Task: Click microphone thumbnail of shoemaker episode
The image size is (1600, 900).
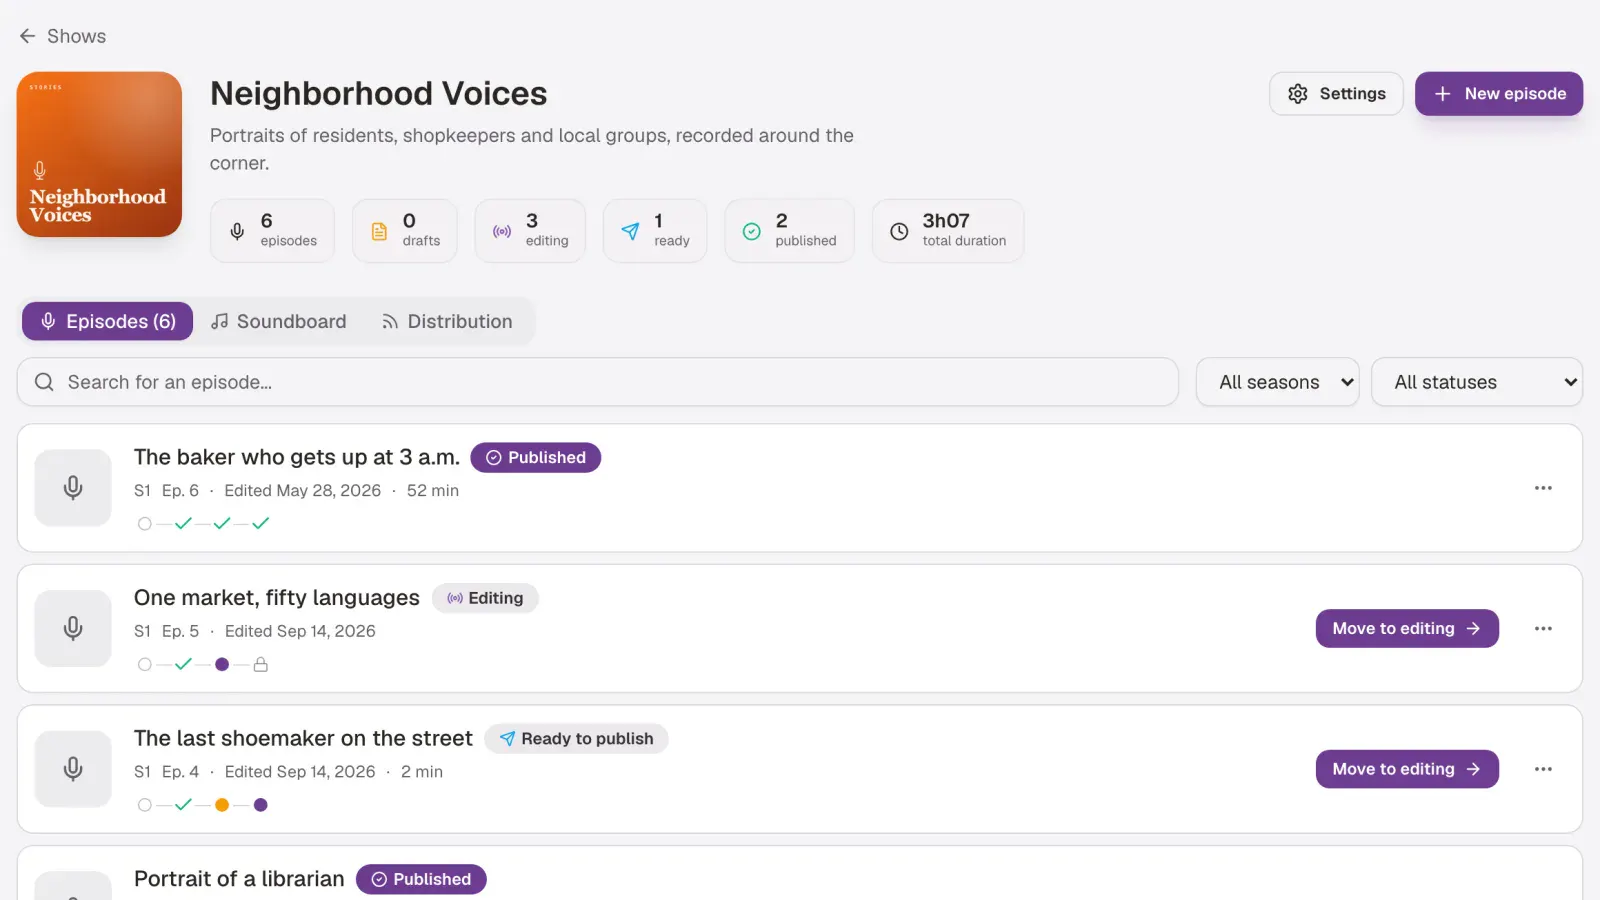Action: click(73, 769)
